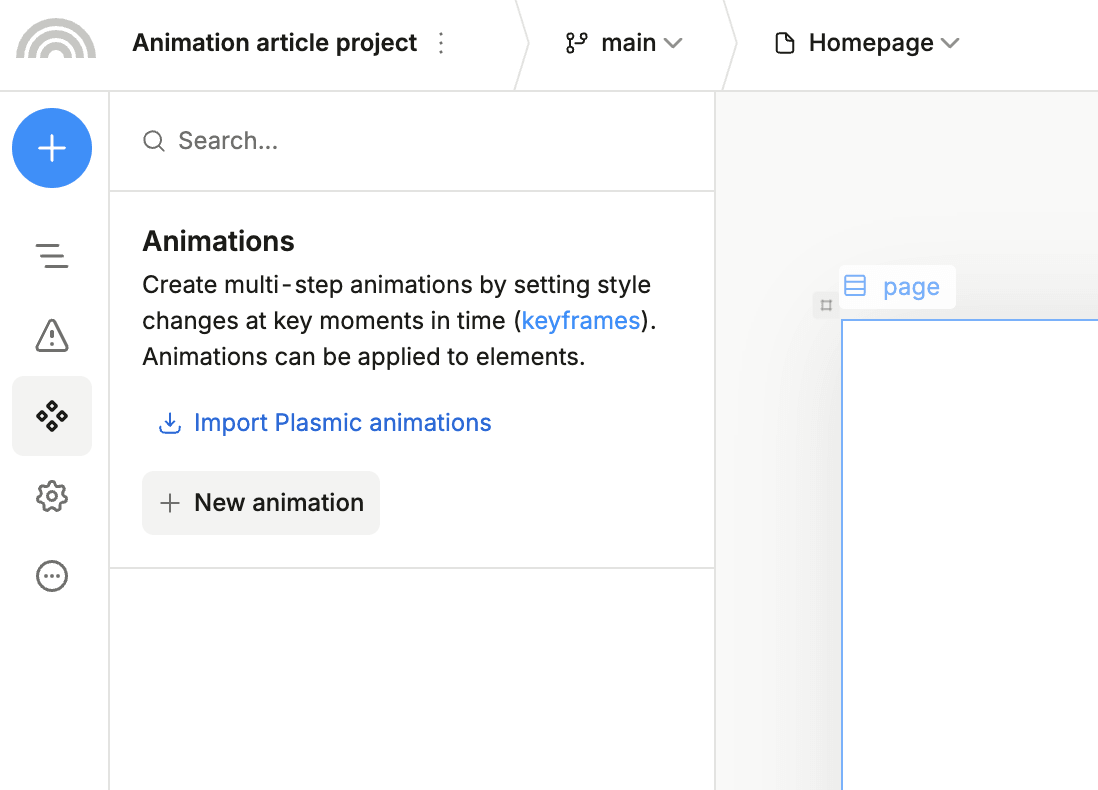Select the page frame label above the canvas

(911, 286)
